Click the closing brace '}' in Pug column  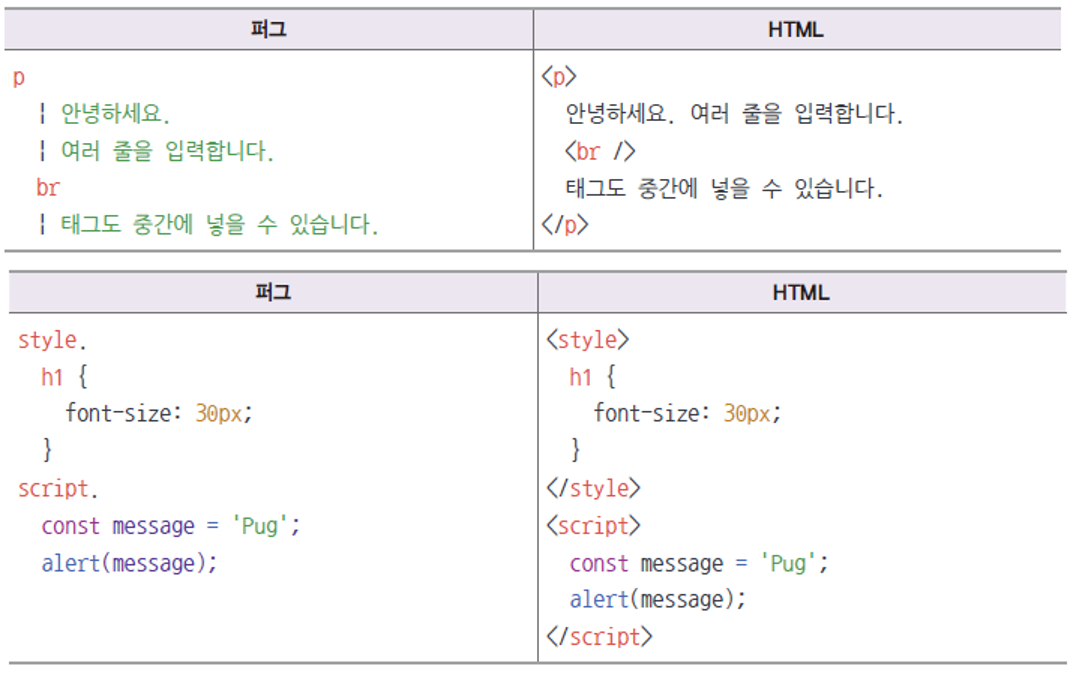[x=47, y=450]
